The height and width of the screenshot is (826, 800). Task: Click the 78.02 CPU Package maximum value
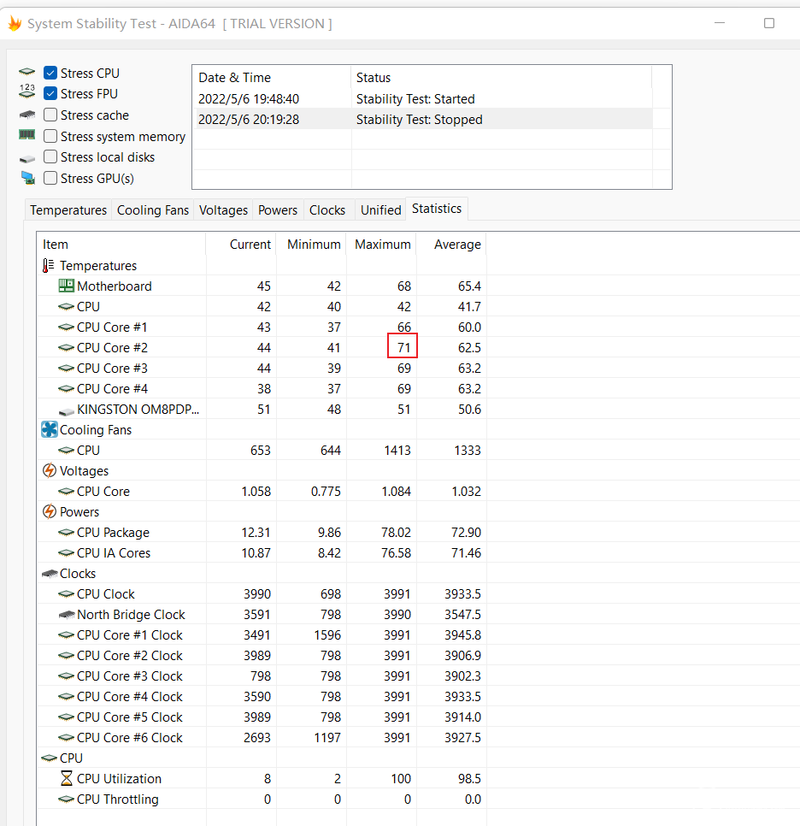click(396, 533)
